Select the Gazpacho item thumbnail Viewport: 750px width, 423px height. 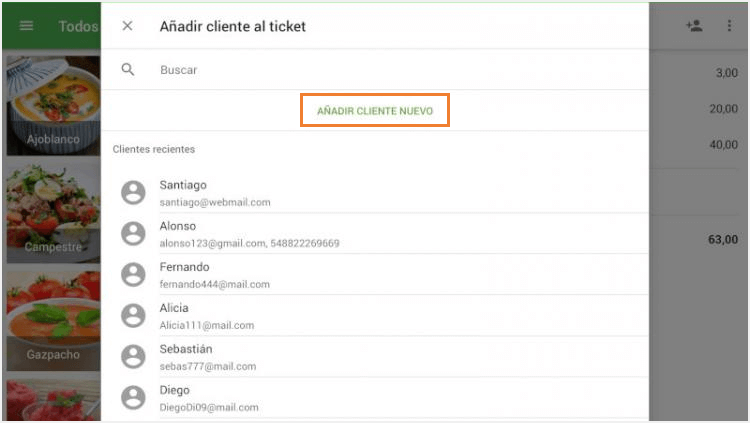pyautogui.click(x=54, y=320)
